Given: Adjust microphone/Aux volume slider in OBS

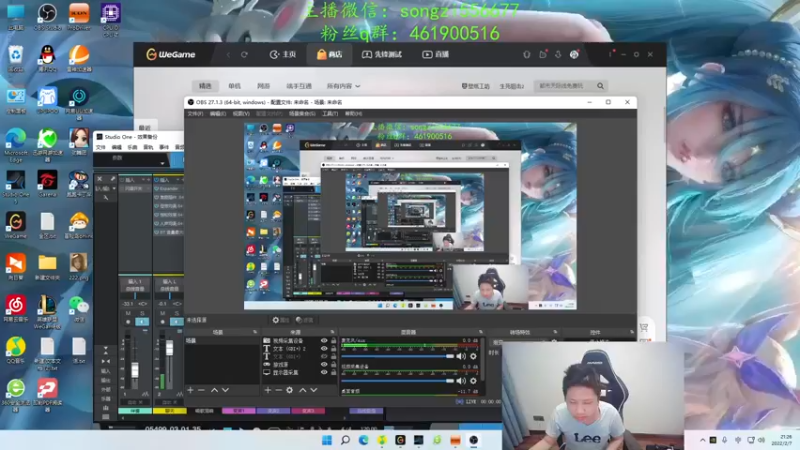Looking at the screenshot, I should [397, 357].
